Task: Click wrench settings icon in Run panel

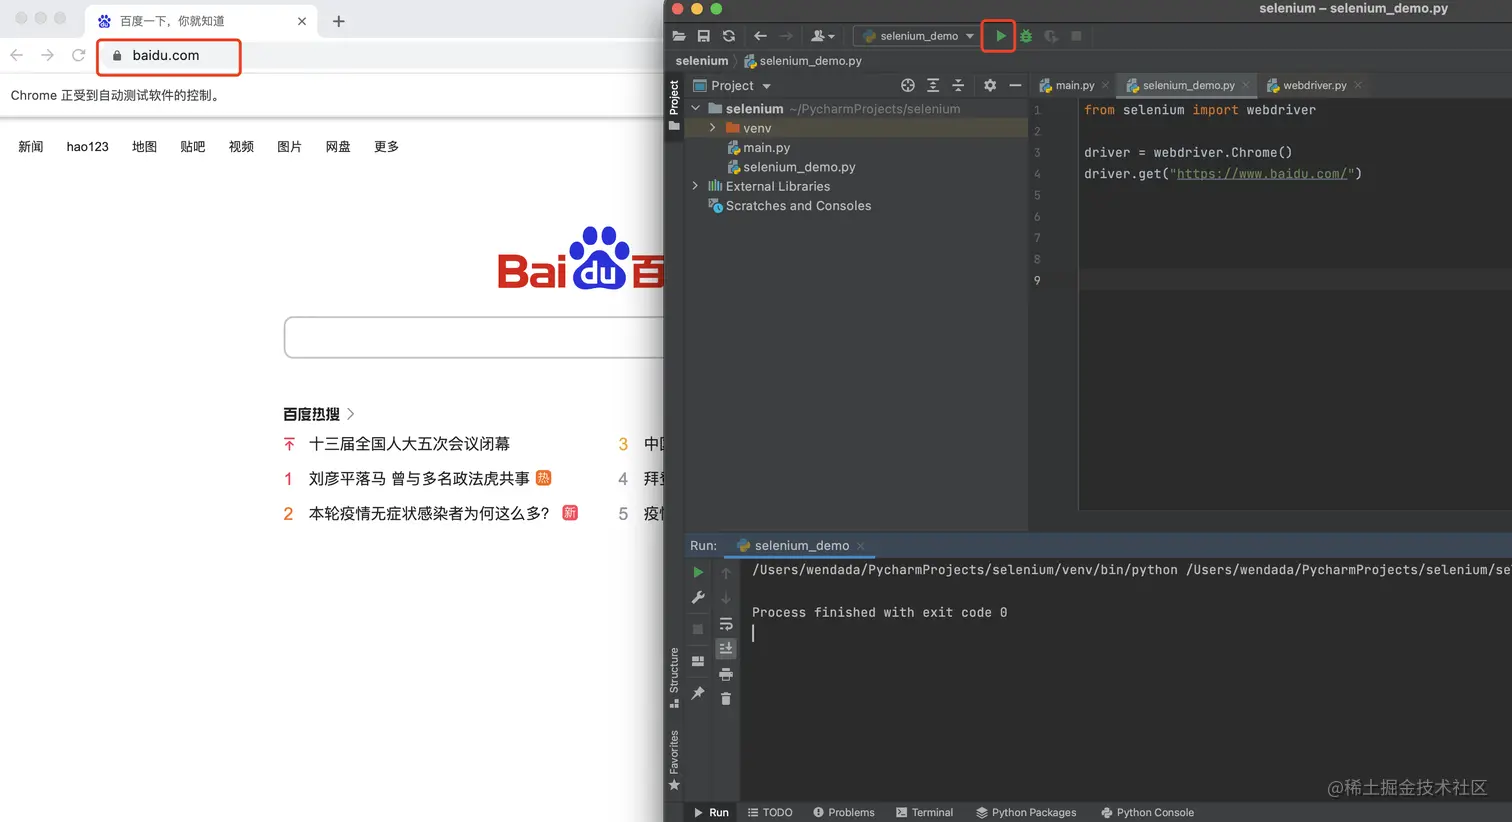Action: (x=698, y=598)
